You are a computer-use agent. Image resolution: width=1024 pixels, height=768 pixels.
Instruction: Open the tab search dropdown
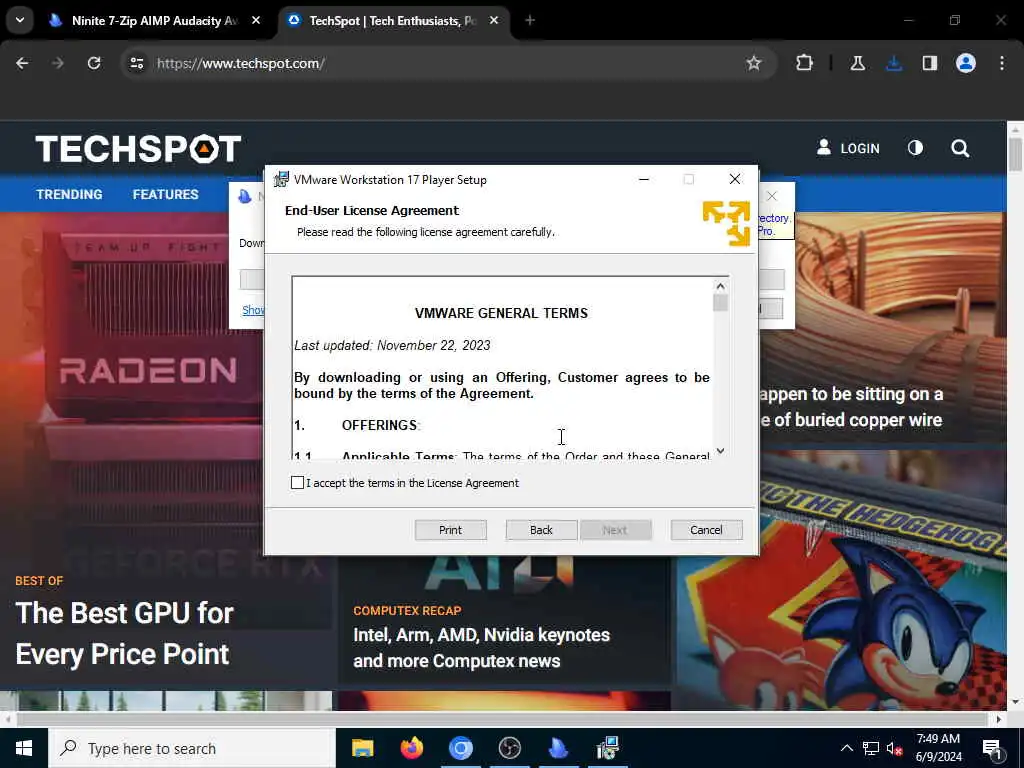point(20,20)
